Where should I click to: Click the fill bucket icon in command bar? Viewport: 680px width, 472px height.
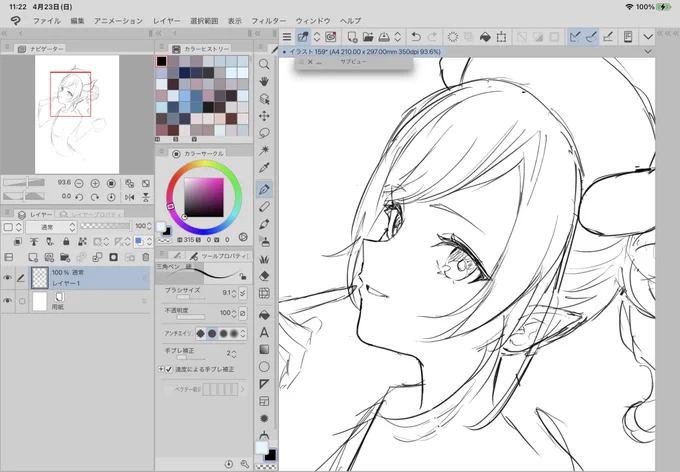coord(485,37)
